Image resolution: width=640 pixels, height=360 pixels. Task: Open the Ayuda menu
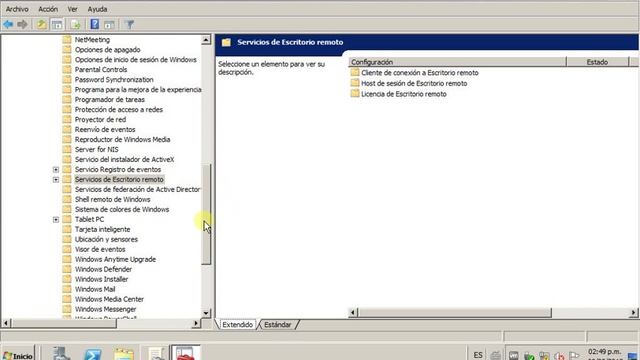(x=97, y=9)
